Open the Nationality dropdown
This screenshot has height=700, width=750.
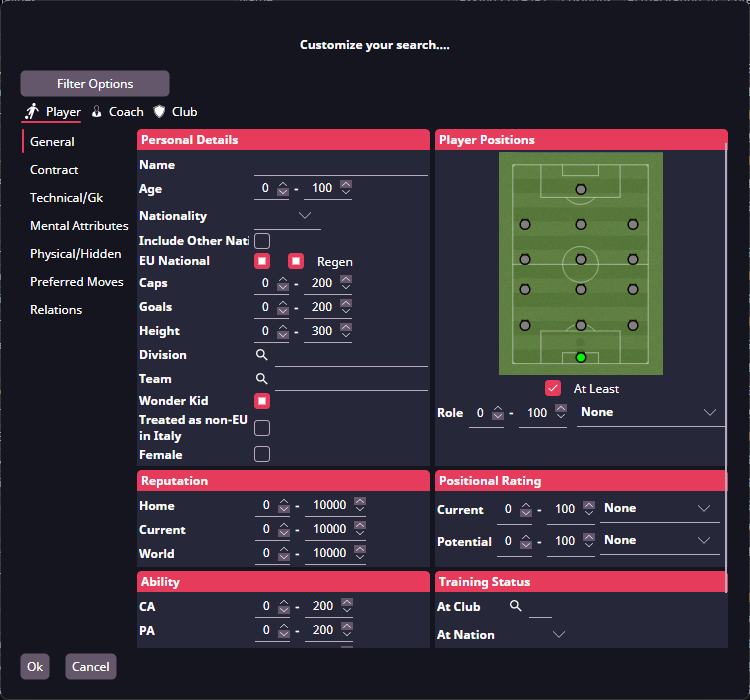(305, 216)
